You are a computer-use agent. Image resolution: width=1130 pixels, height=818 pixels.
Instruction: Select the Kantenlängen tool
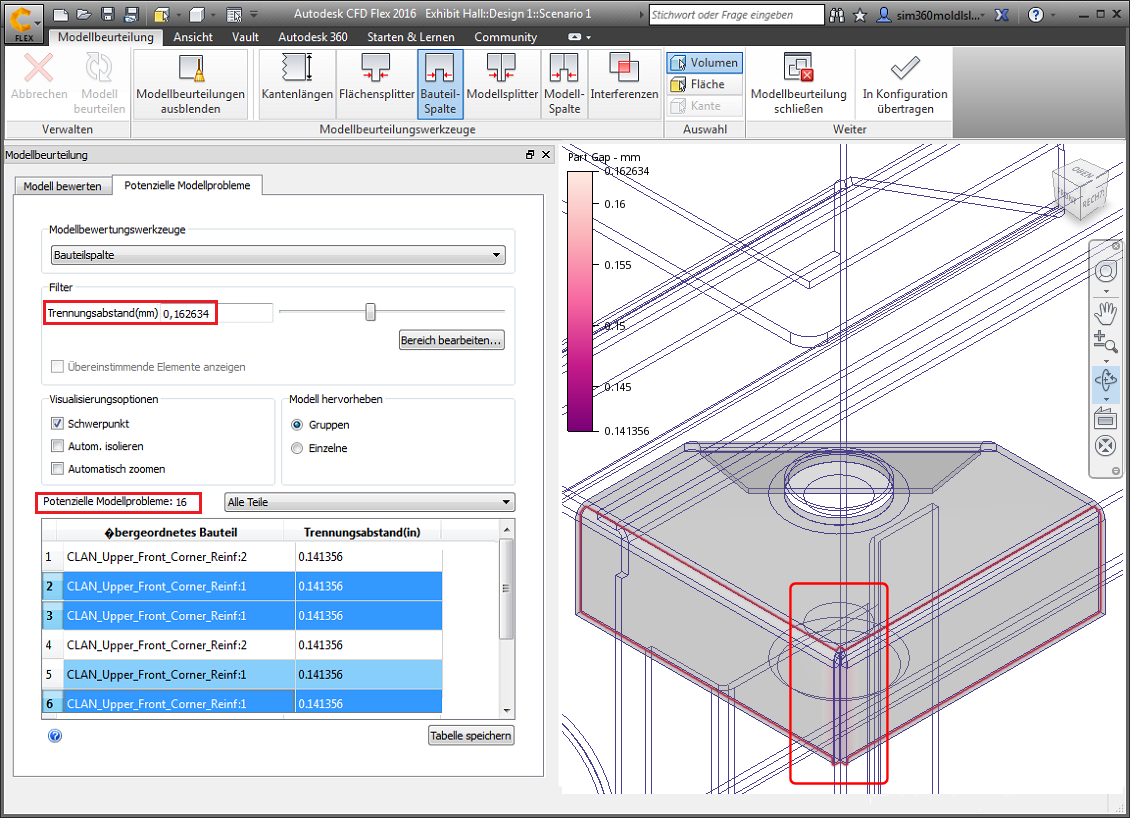tap(297, 84)
